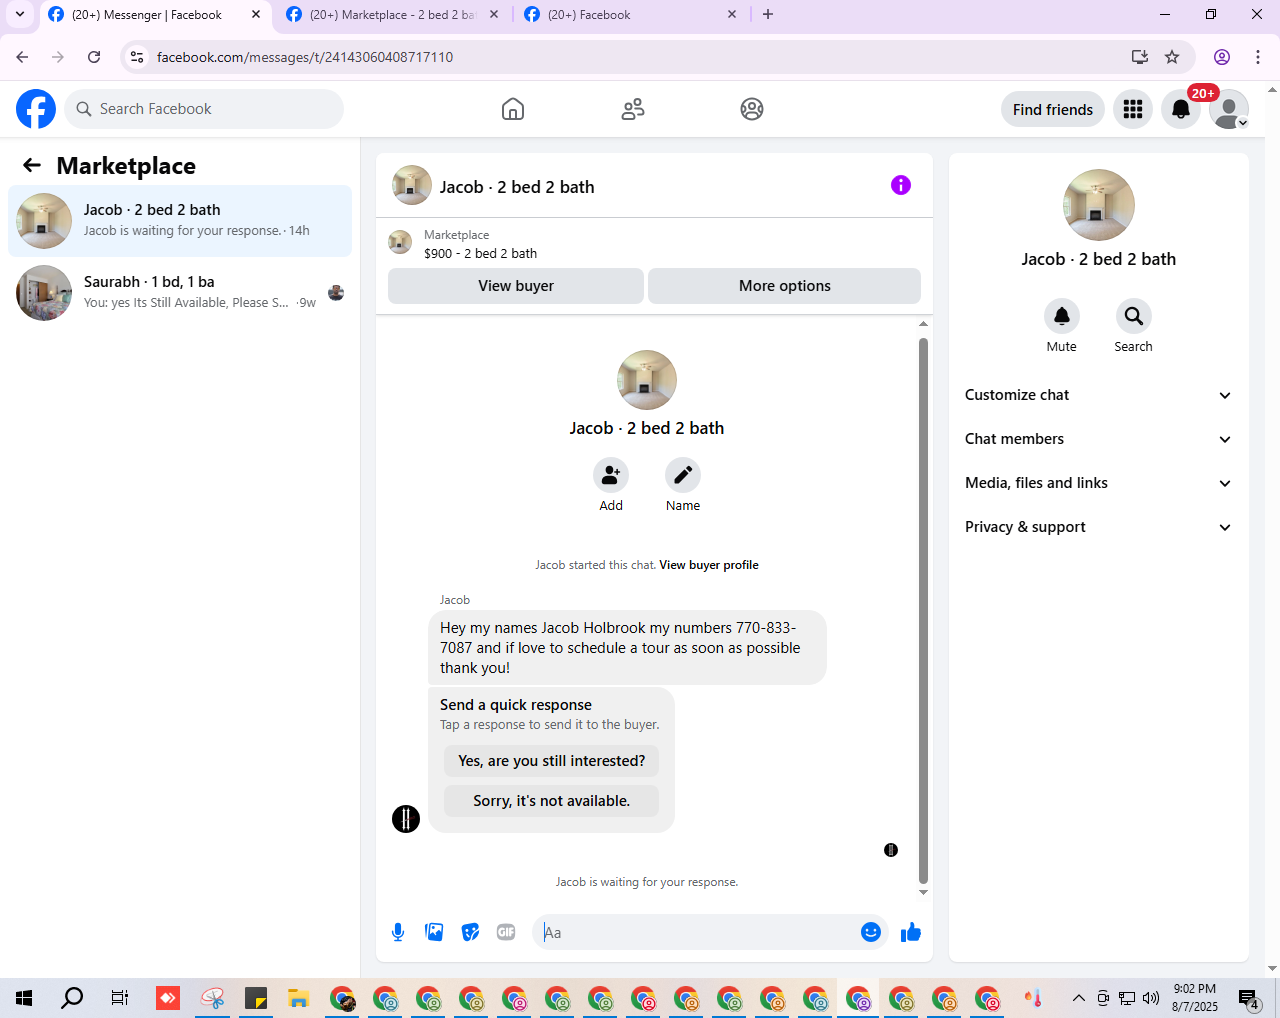
Task: Switch to the Marketplace - 2 bed 2 bath tab
Action: pos(393,15)
